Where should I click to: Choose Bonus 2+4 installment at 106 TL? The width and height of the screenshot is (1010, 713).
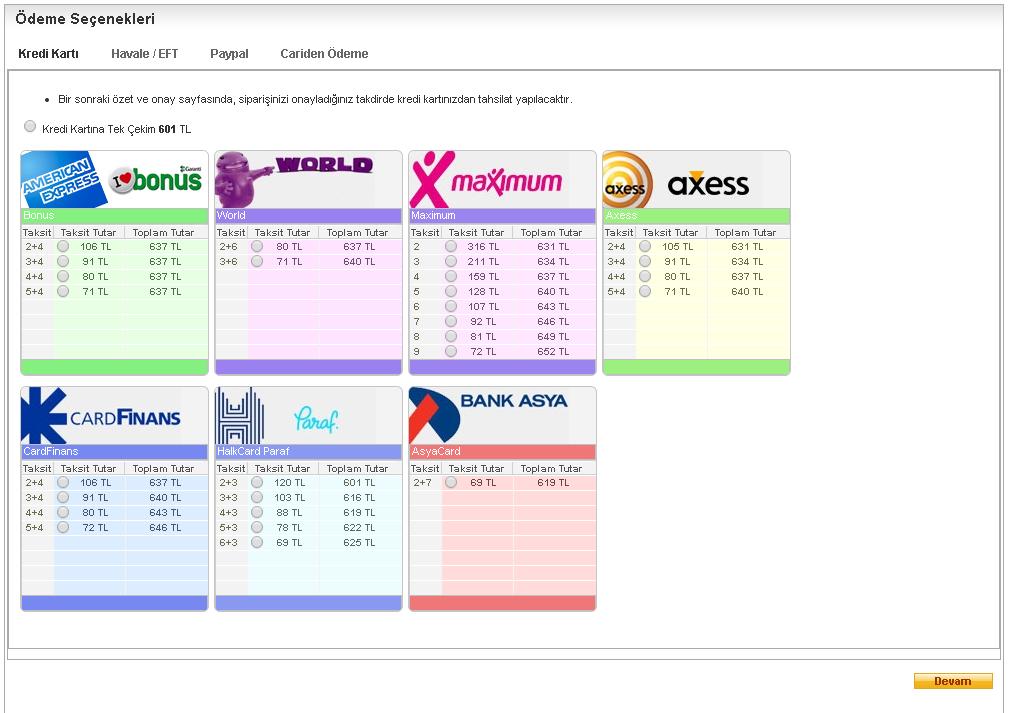[x=63, y=246]
